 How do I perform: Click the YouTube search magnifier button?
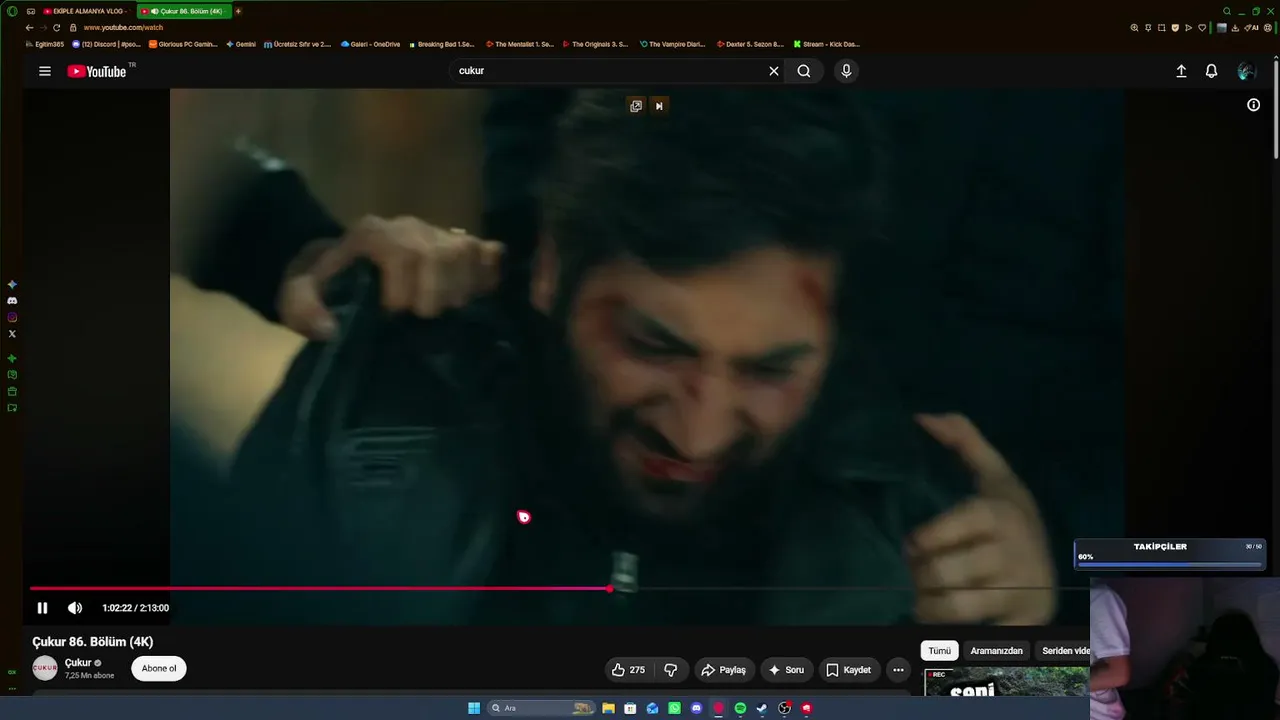pos(804,71)
